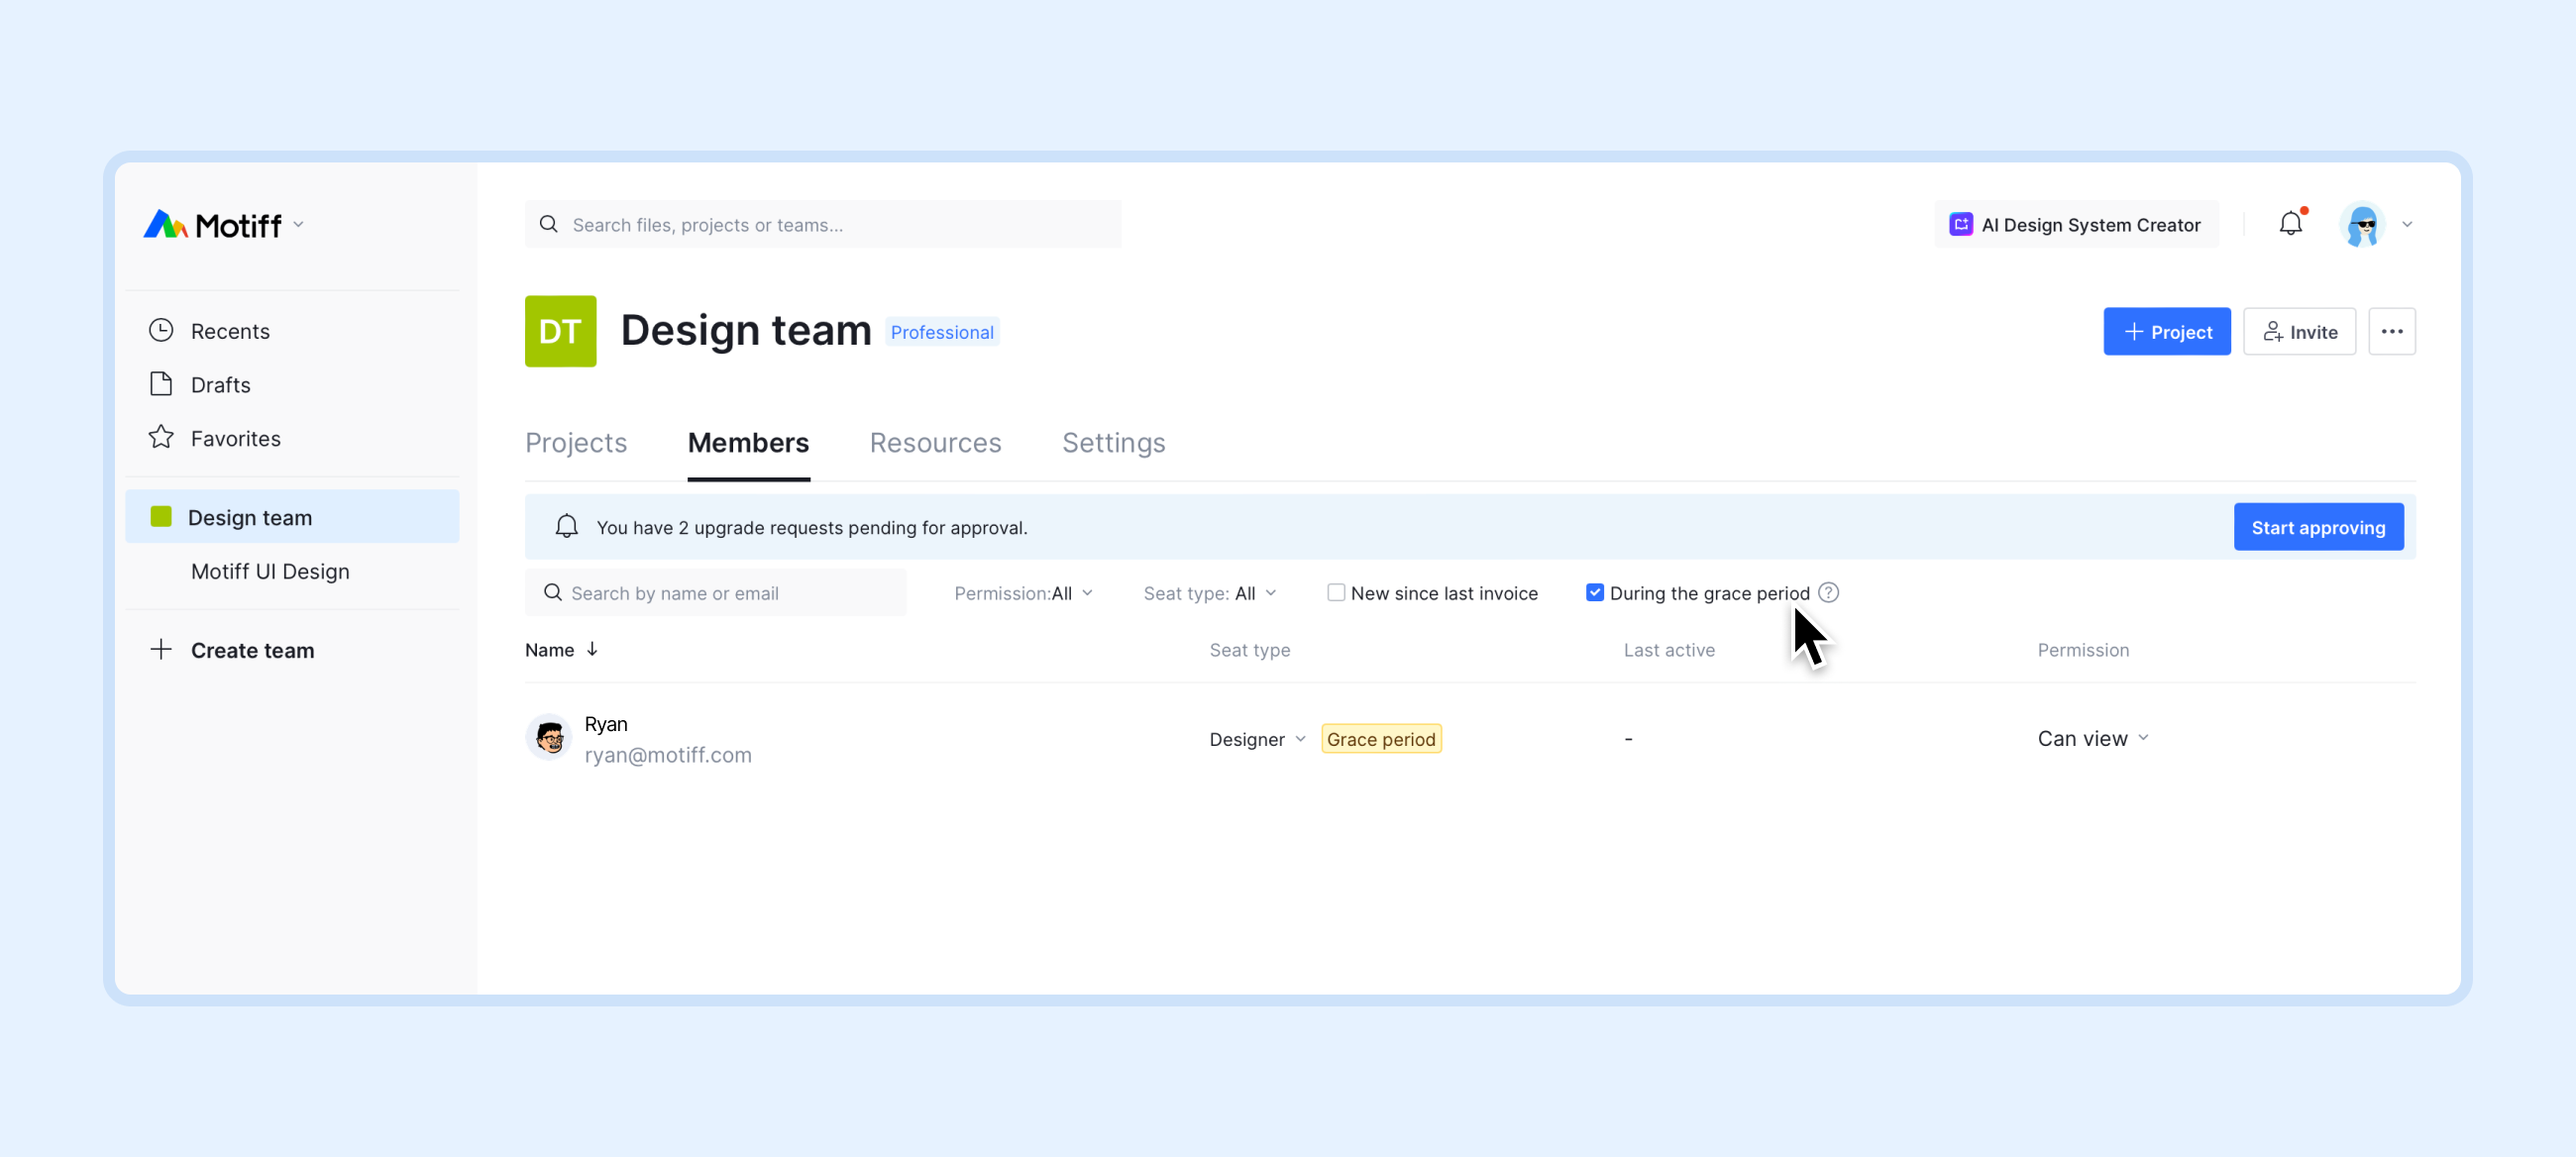Click the Grace period tag for Ryan
This screenshot has width=2576, height=1157.
click(x=1381, y=739)
